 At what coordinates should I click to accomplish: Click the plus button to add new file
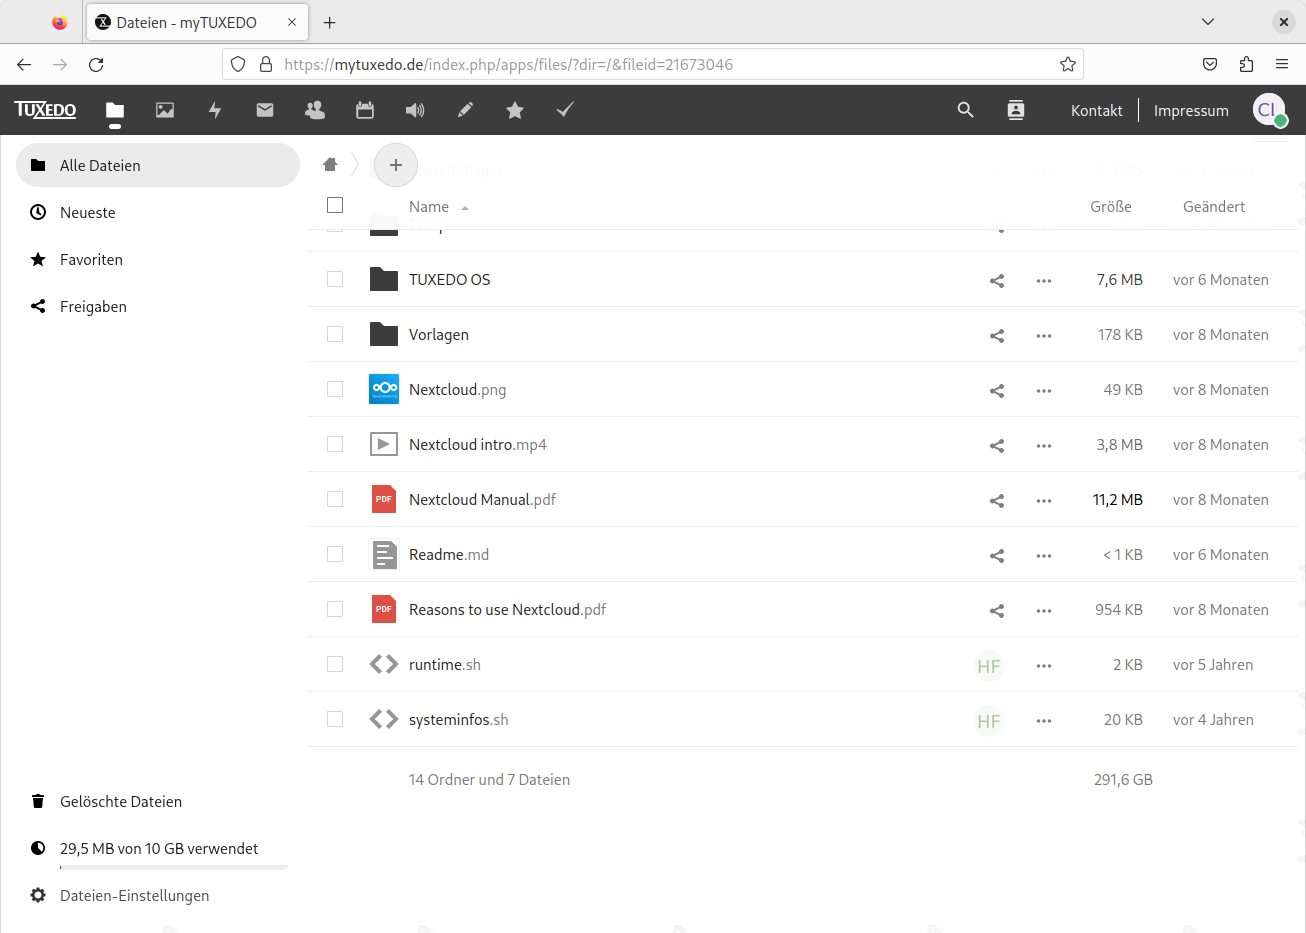(396, 165)
